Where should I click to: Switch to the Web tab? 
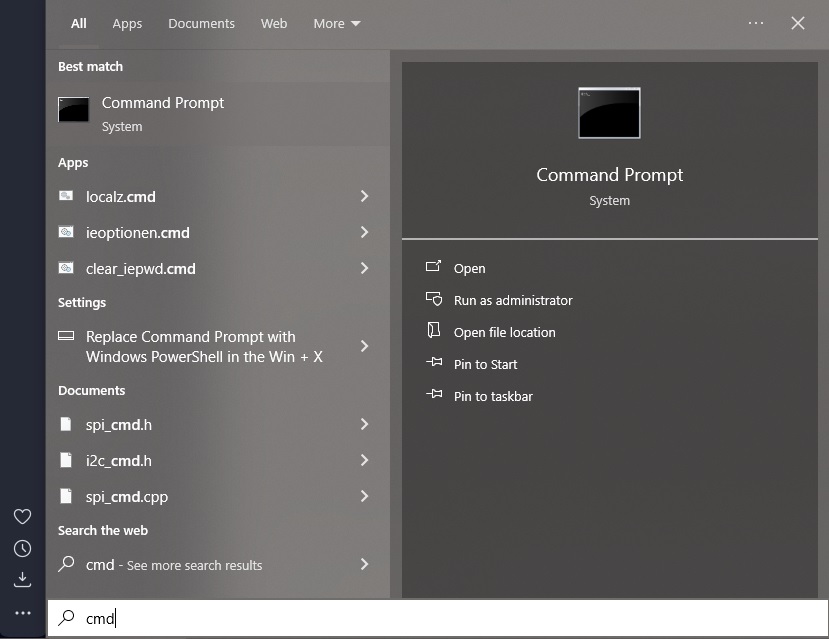tap(274, 23)
